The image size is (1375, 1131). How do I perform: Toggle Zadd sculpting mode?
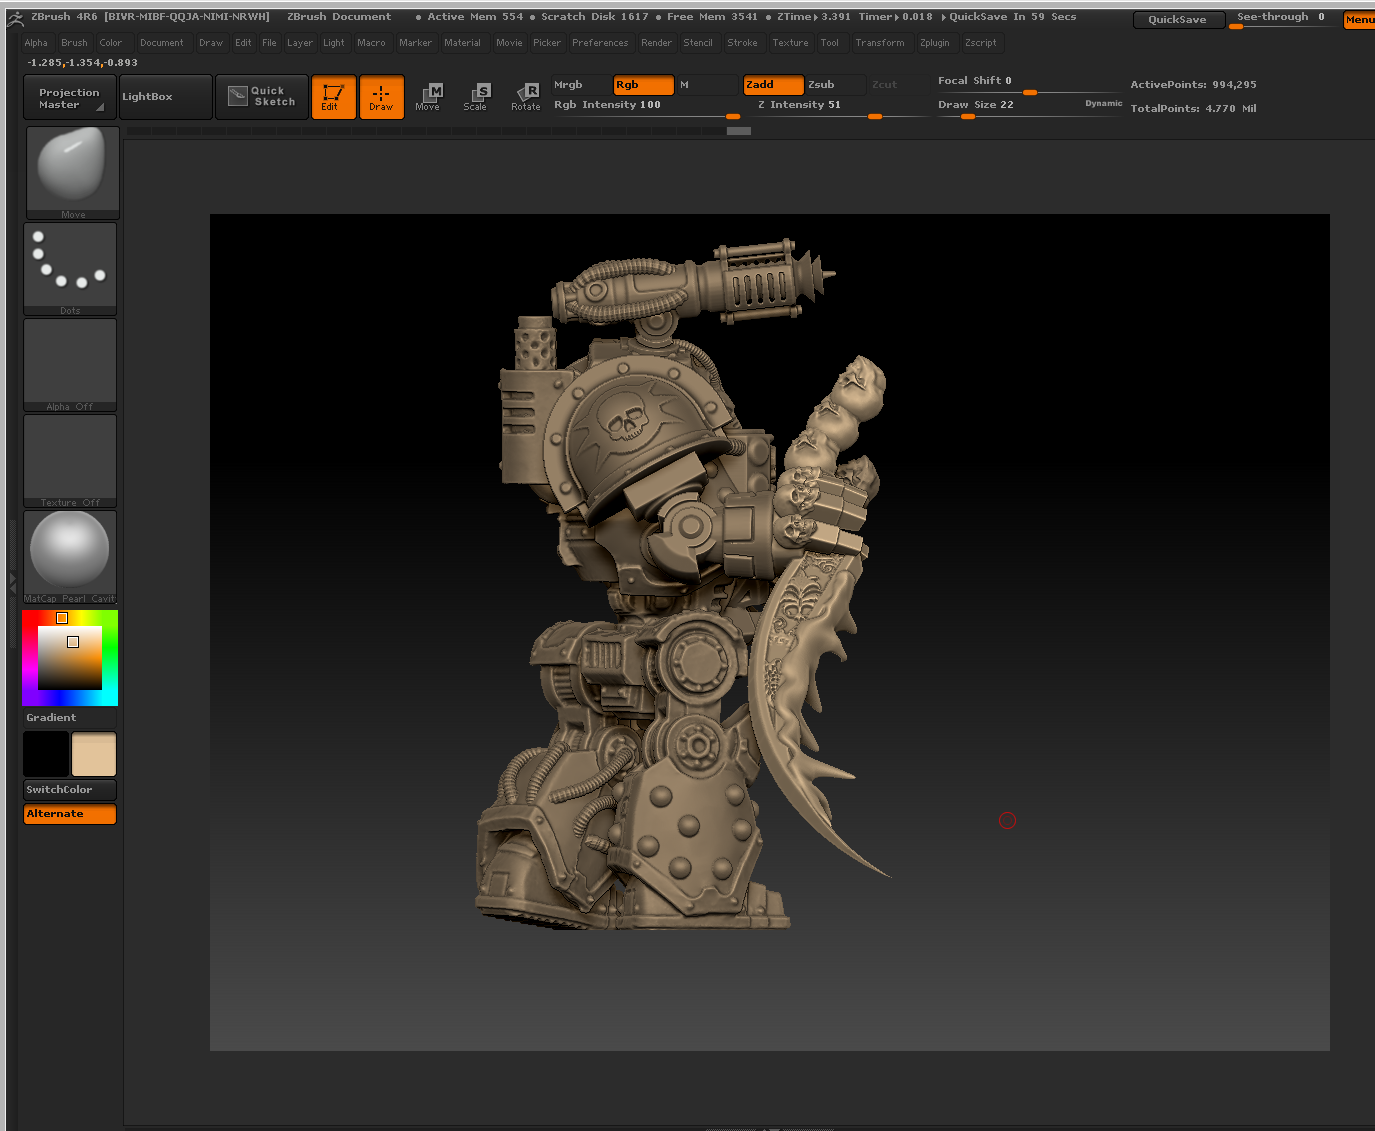(x=772, y=85)
